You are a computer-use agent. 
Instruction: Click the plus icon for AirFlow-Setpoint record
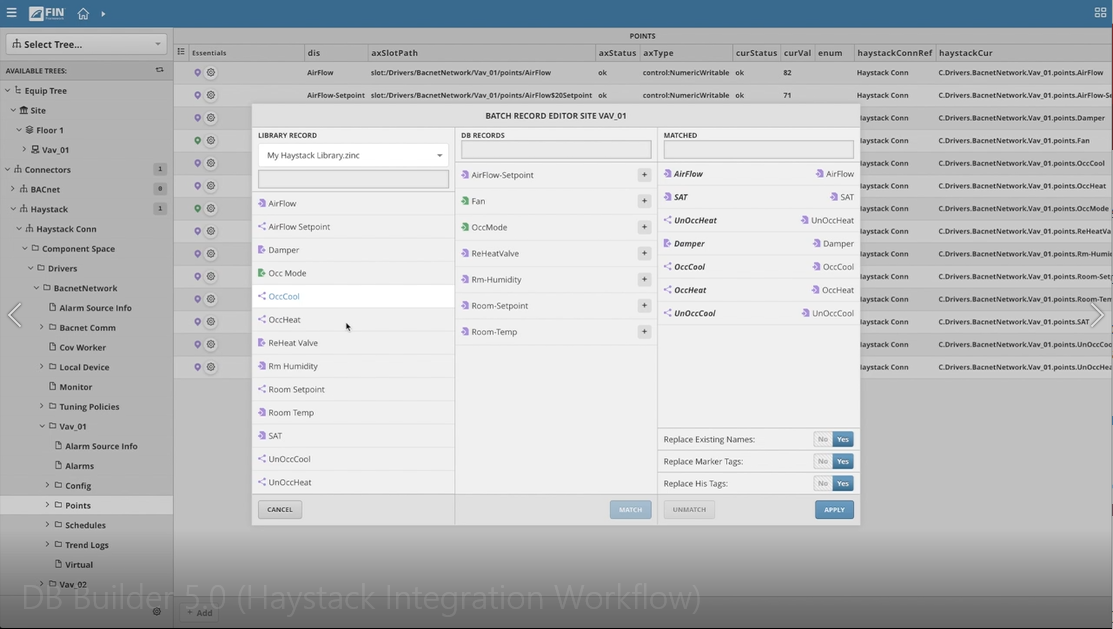645,175
